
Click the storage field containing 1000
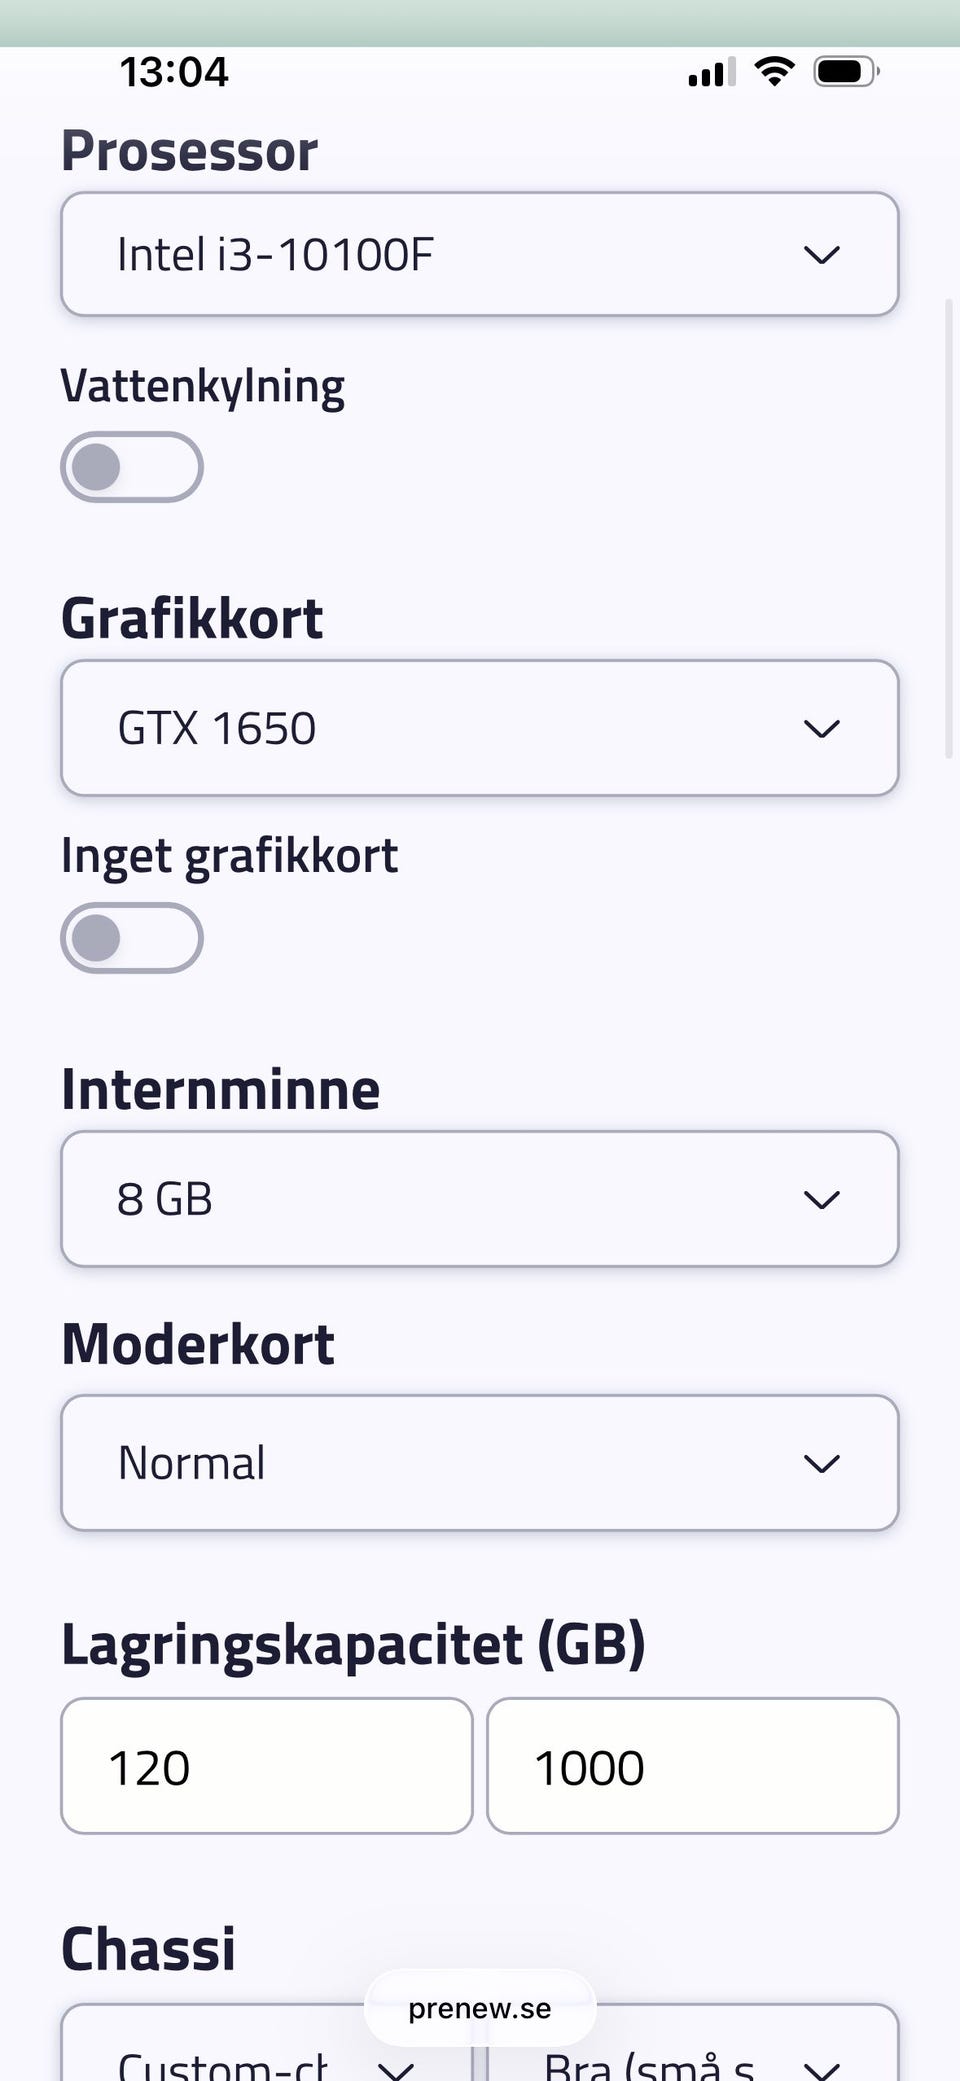coord(692,1766)
